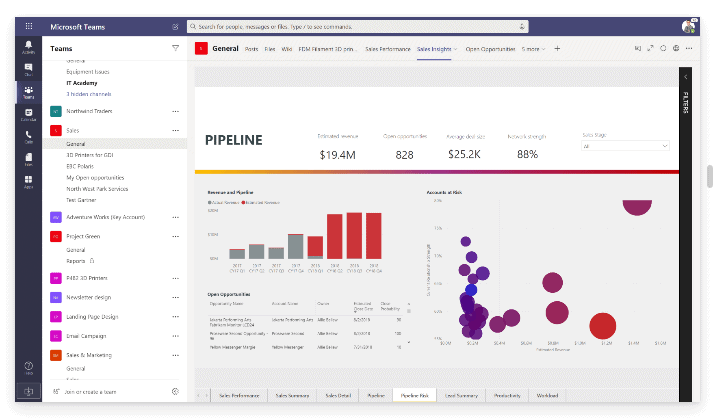Viewport: 715px width, 420px height.
Task: Reload the Sales Insights tab
Action: click(663, 48)
